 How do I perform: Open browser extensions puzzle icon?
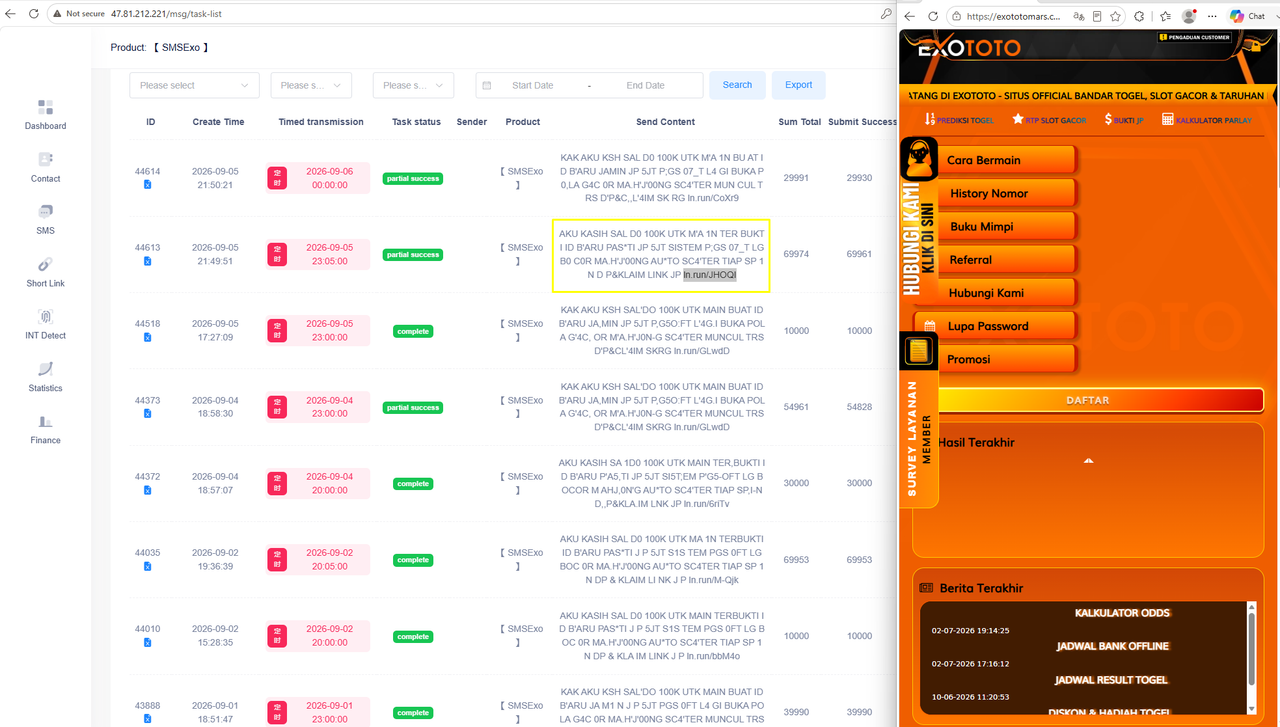pos(1139,16)
